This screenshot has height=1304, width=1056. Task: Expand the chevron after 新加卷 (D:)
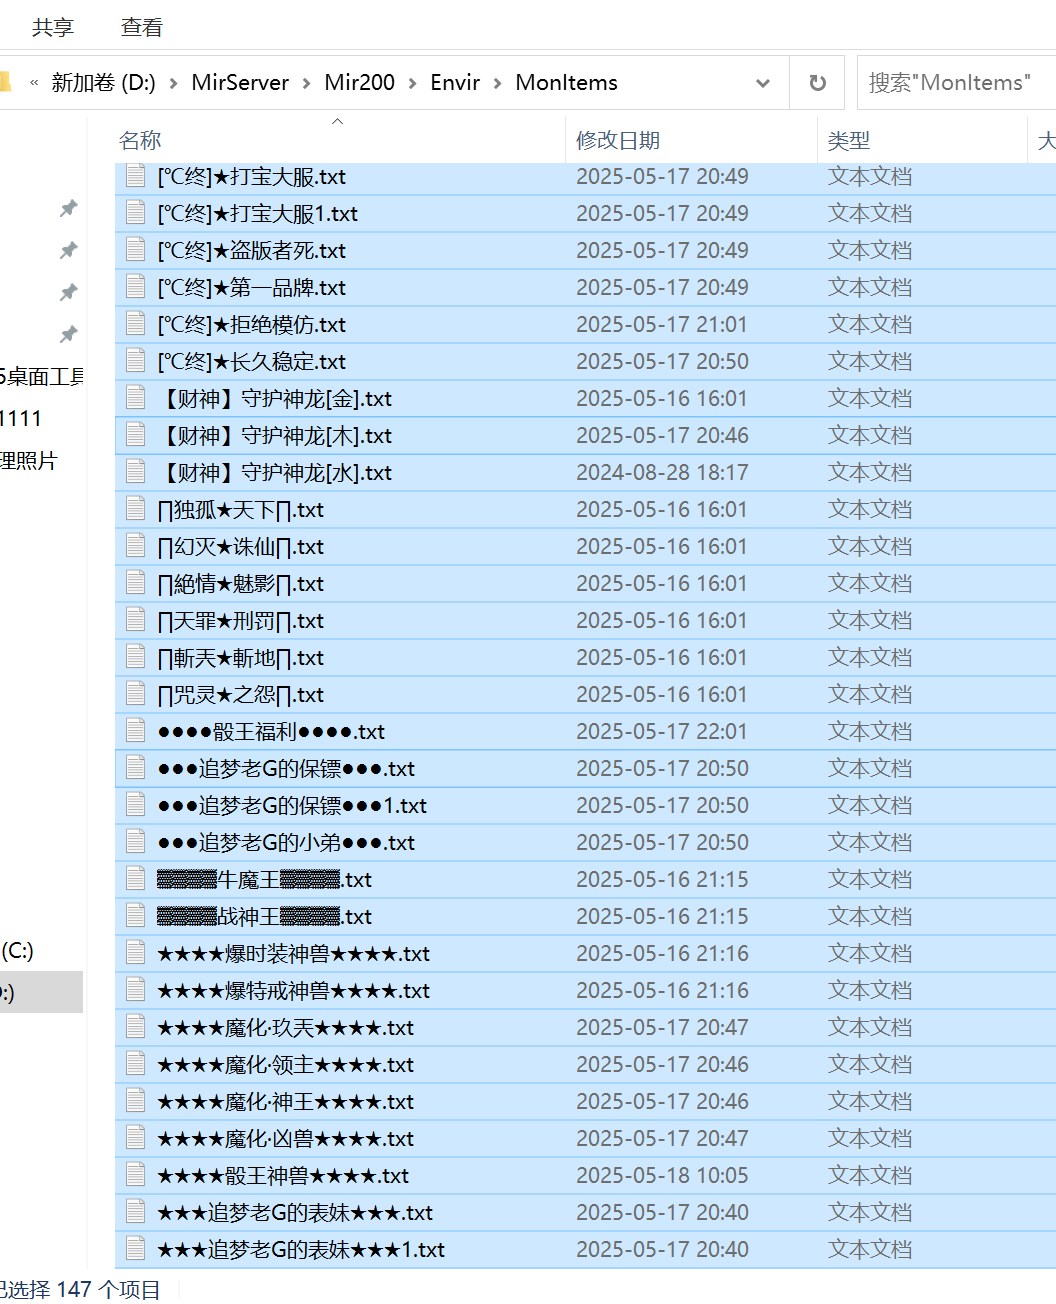(x=173, y=83)
